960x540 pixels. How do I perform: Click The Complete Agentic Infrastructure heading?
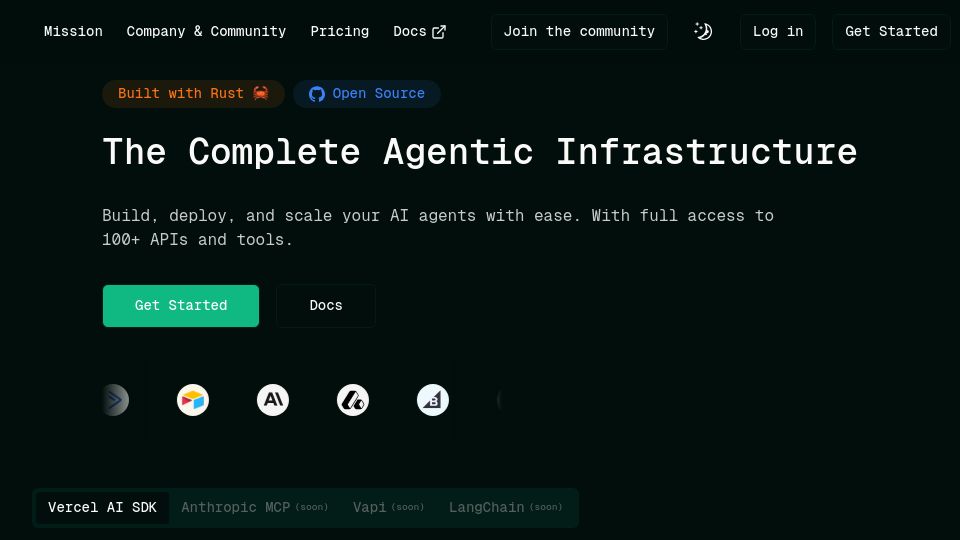(479, 151)
